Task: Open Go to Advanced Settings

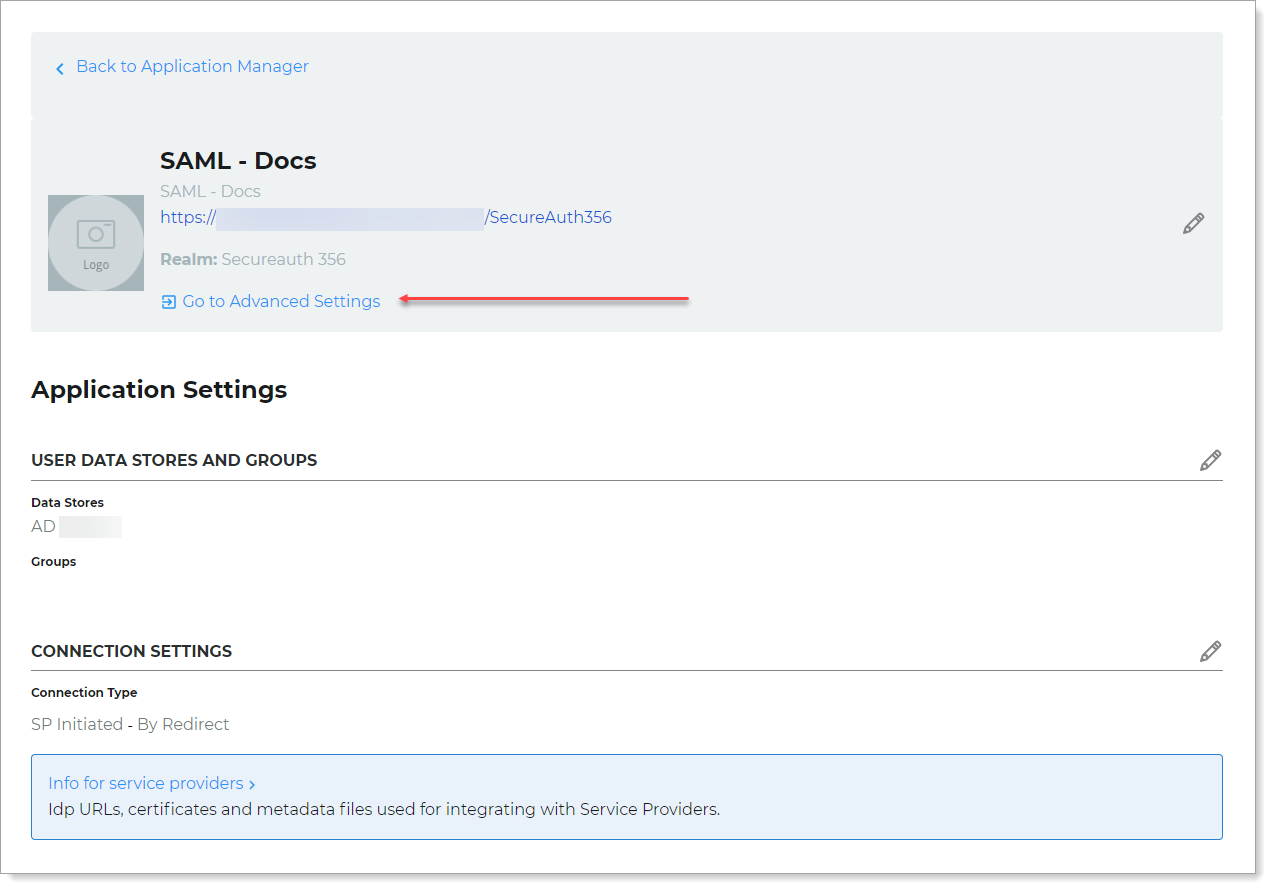Action: [x=281, y=301]
